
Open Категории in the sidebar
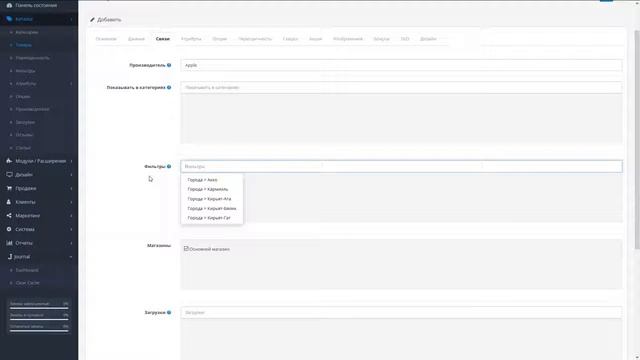point(27,32)
